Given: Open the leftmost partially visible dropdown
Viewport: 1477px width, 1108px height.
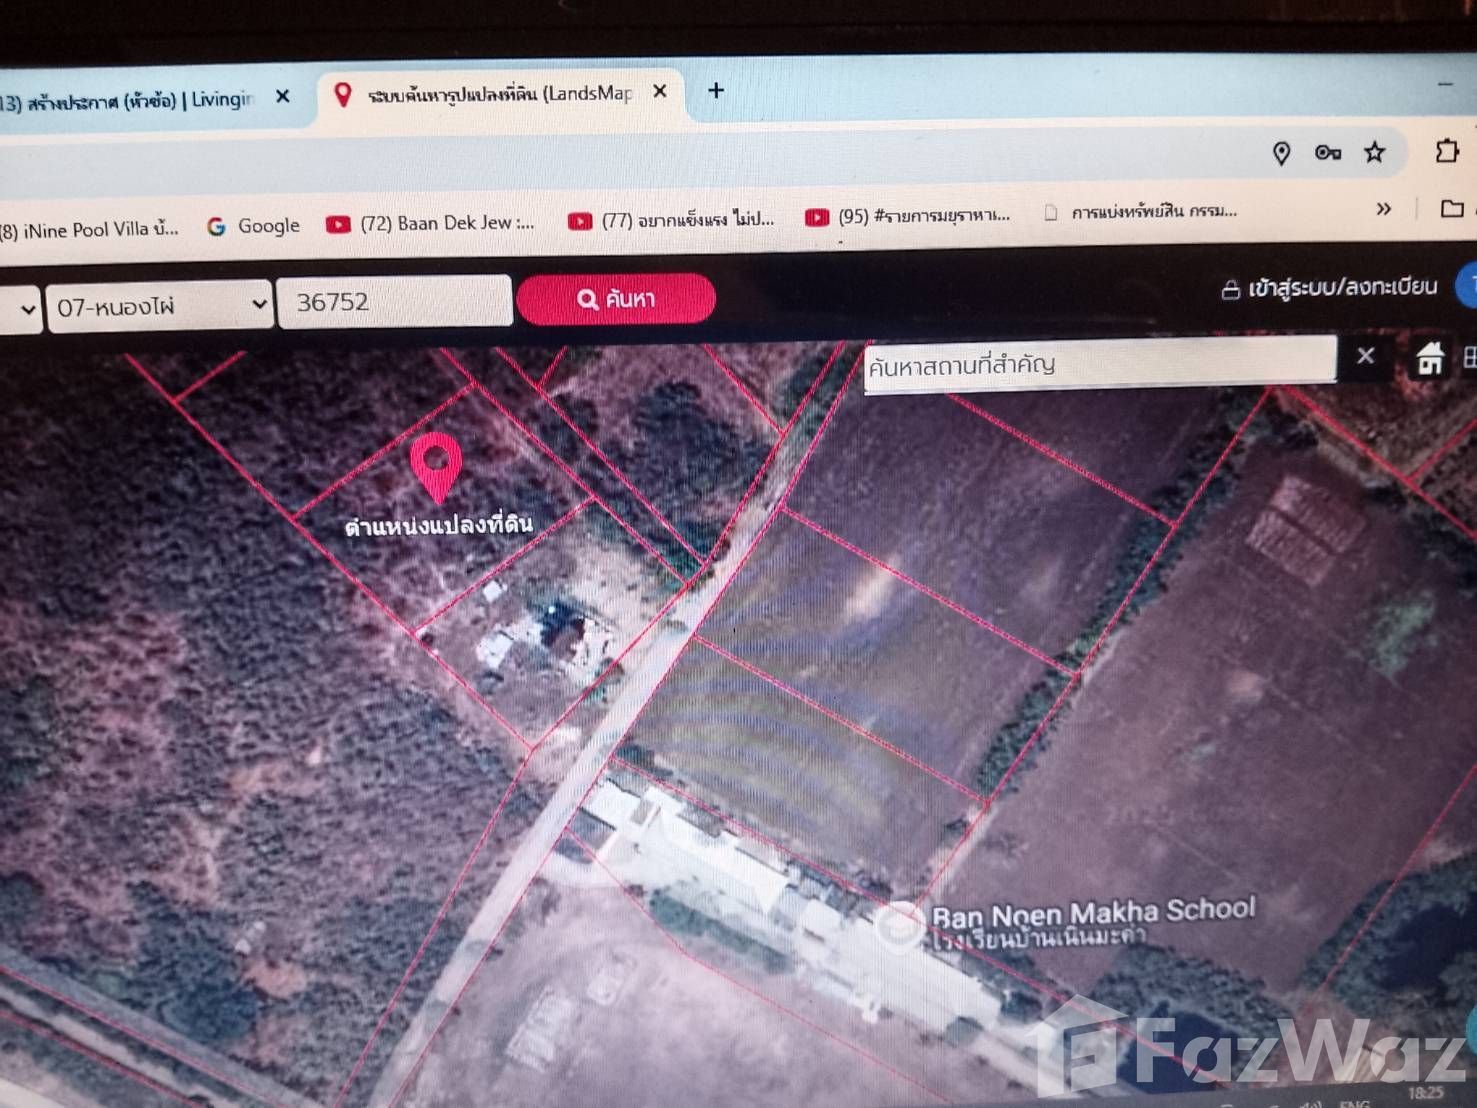Looking at the screenshot, I should coord(20,308).
